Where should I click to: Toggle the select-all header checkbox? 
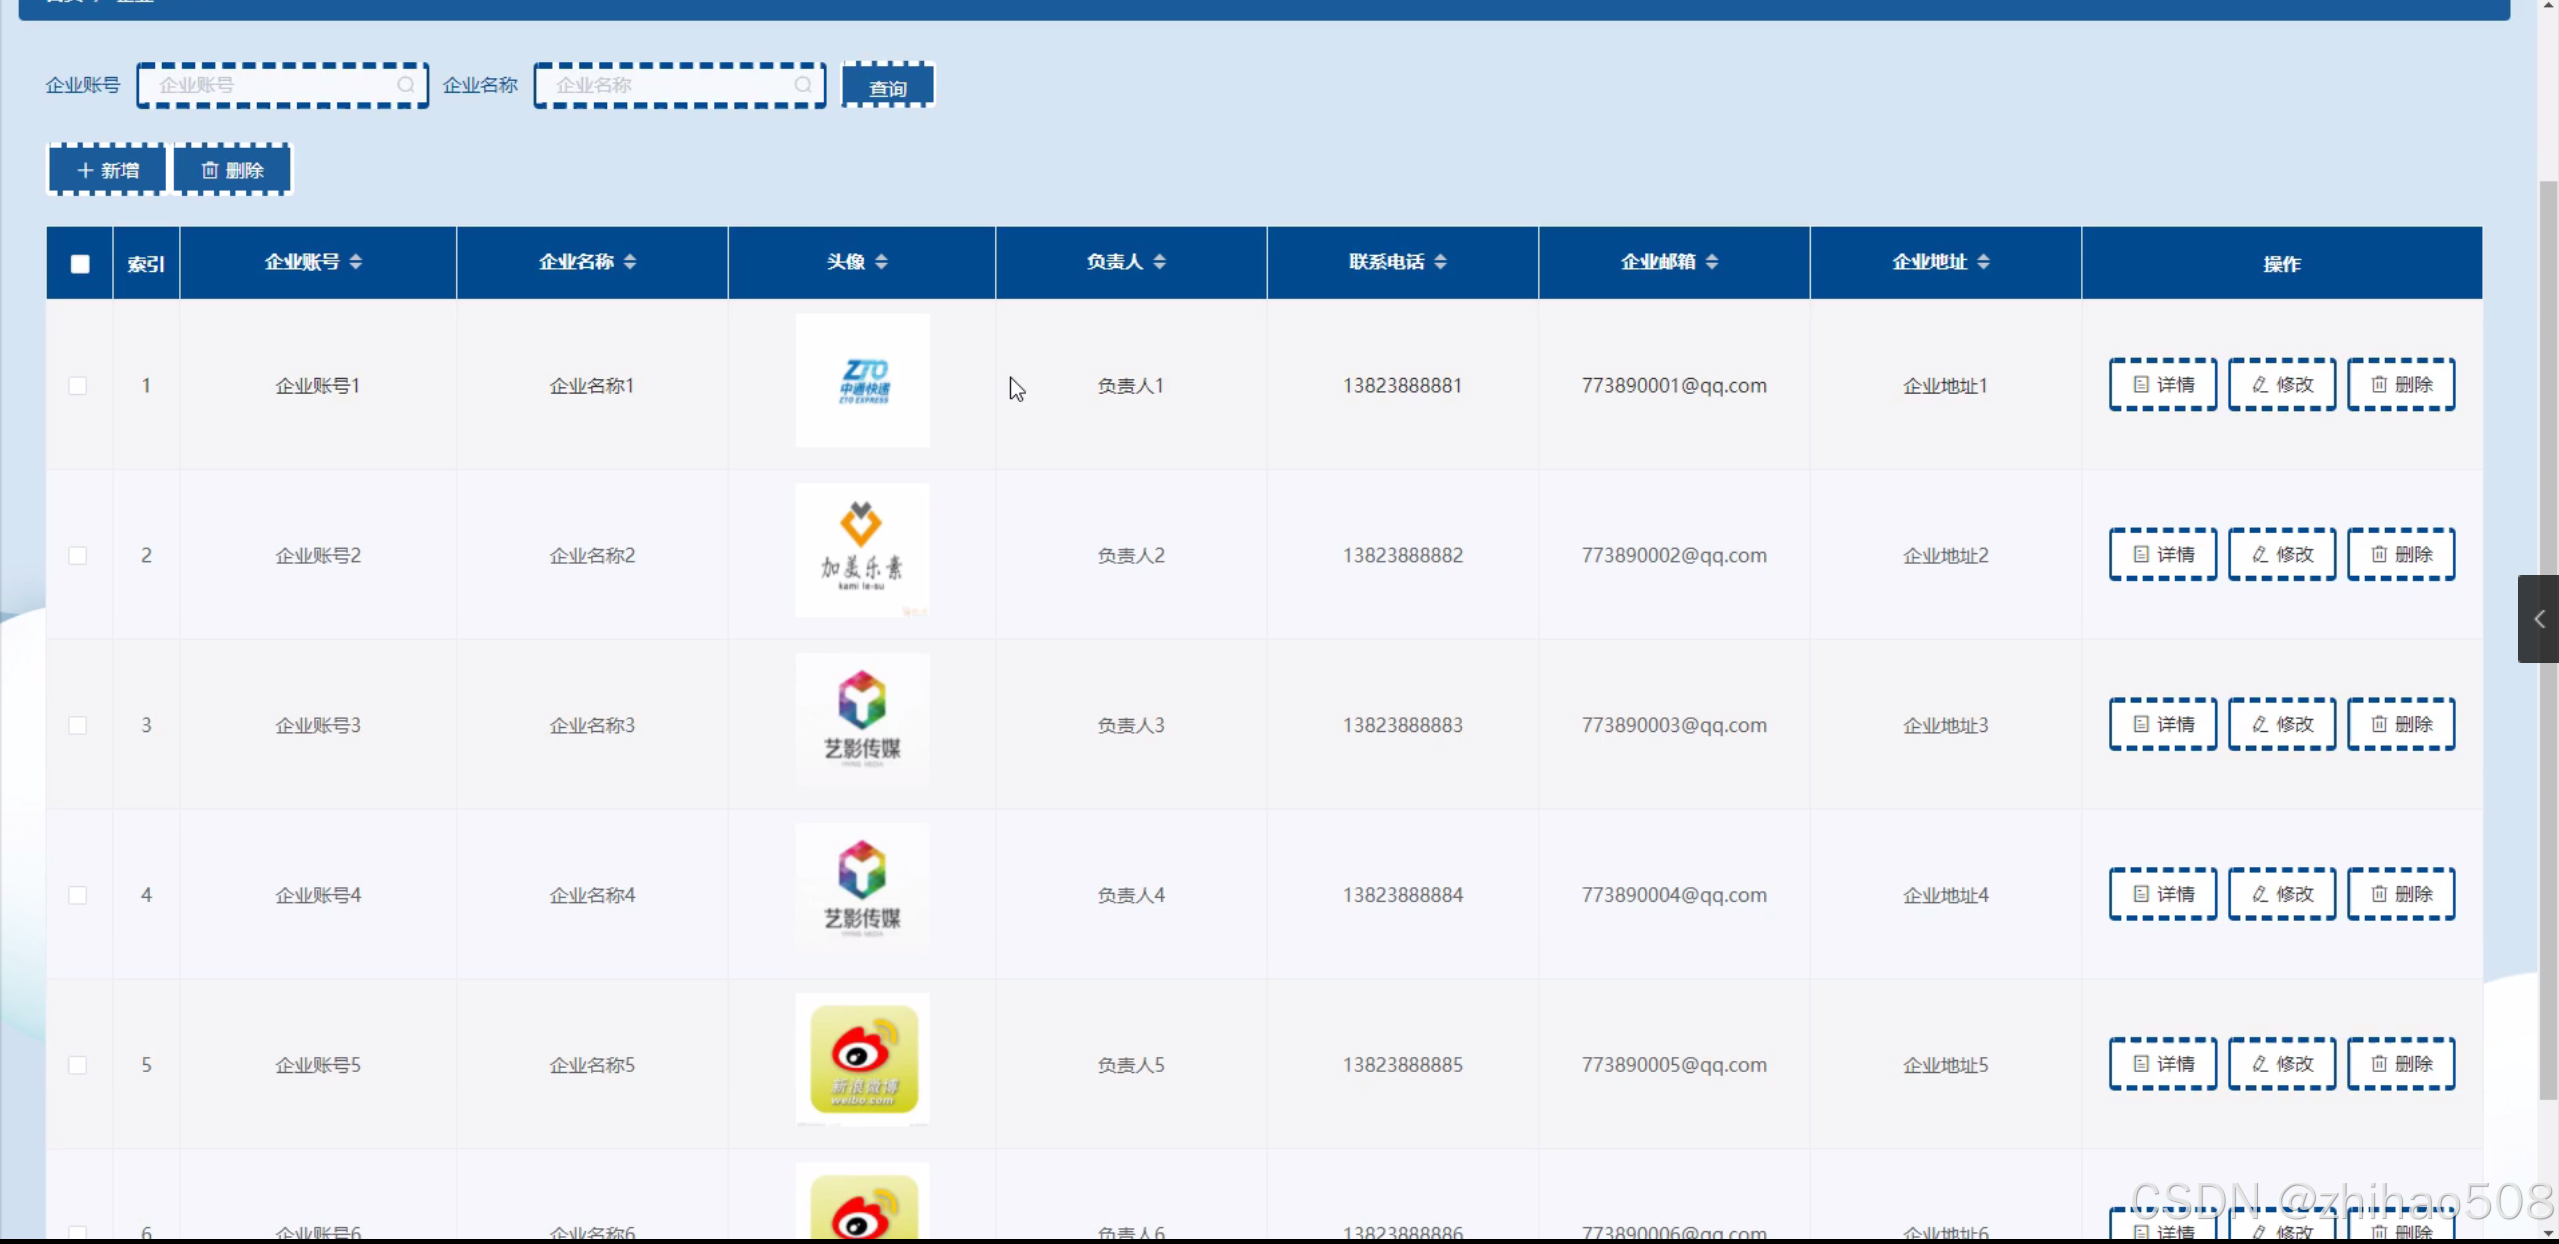click(x=80, y=264)
